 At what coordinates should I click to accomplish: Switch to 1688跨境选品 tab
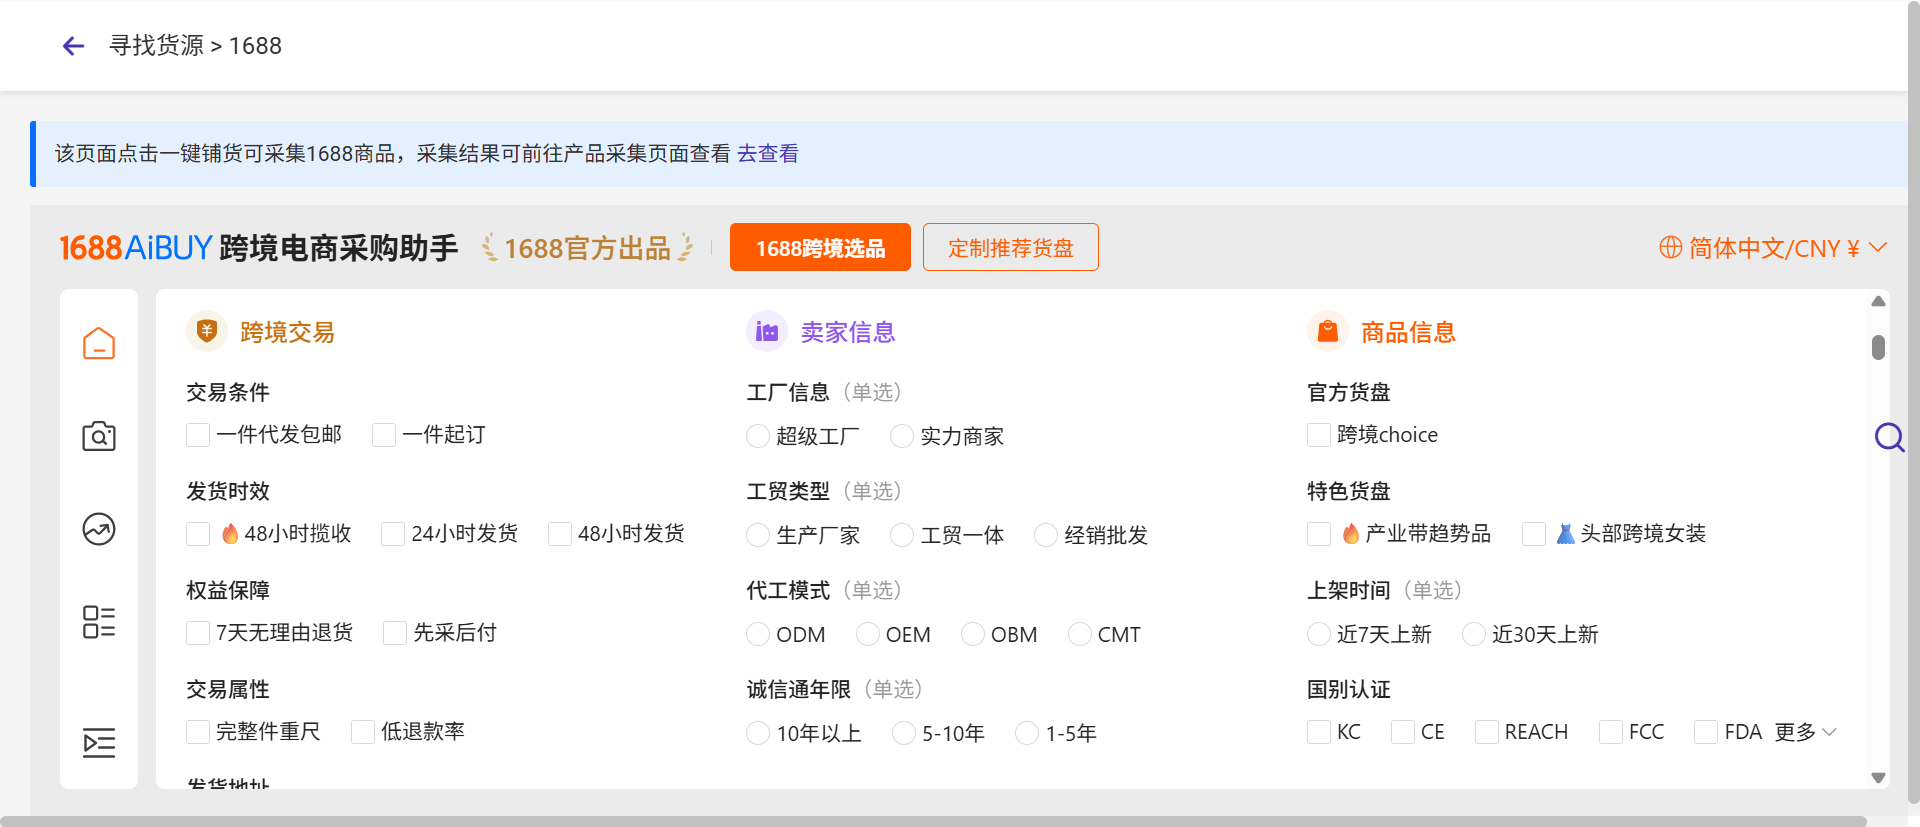pyautogui.click(x=820, y=247)
